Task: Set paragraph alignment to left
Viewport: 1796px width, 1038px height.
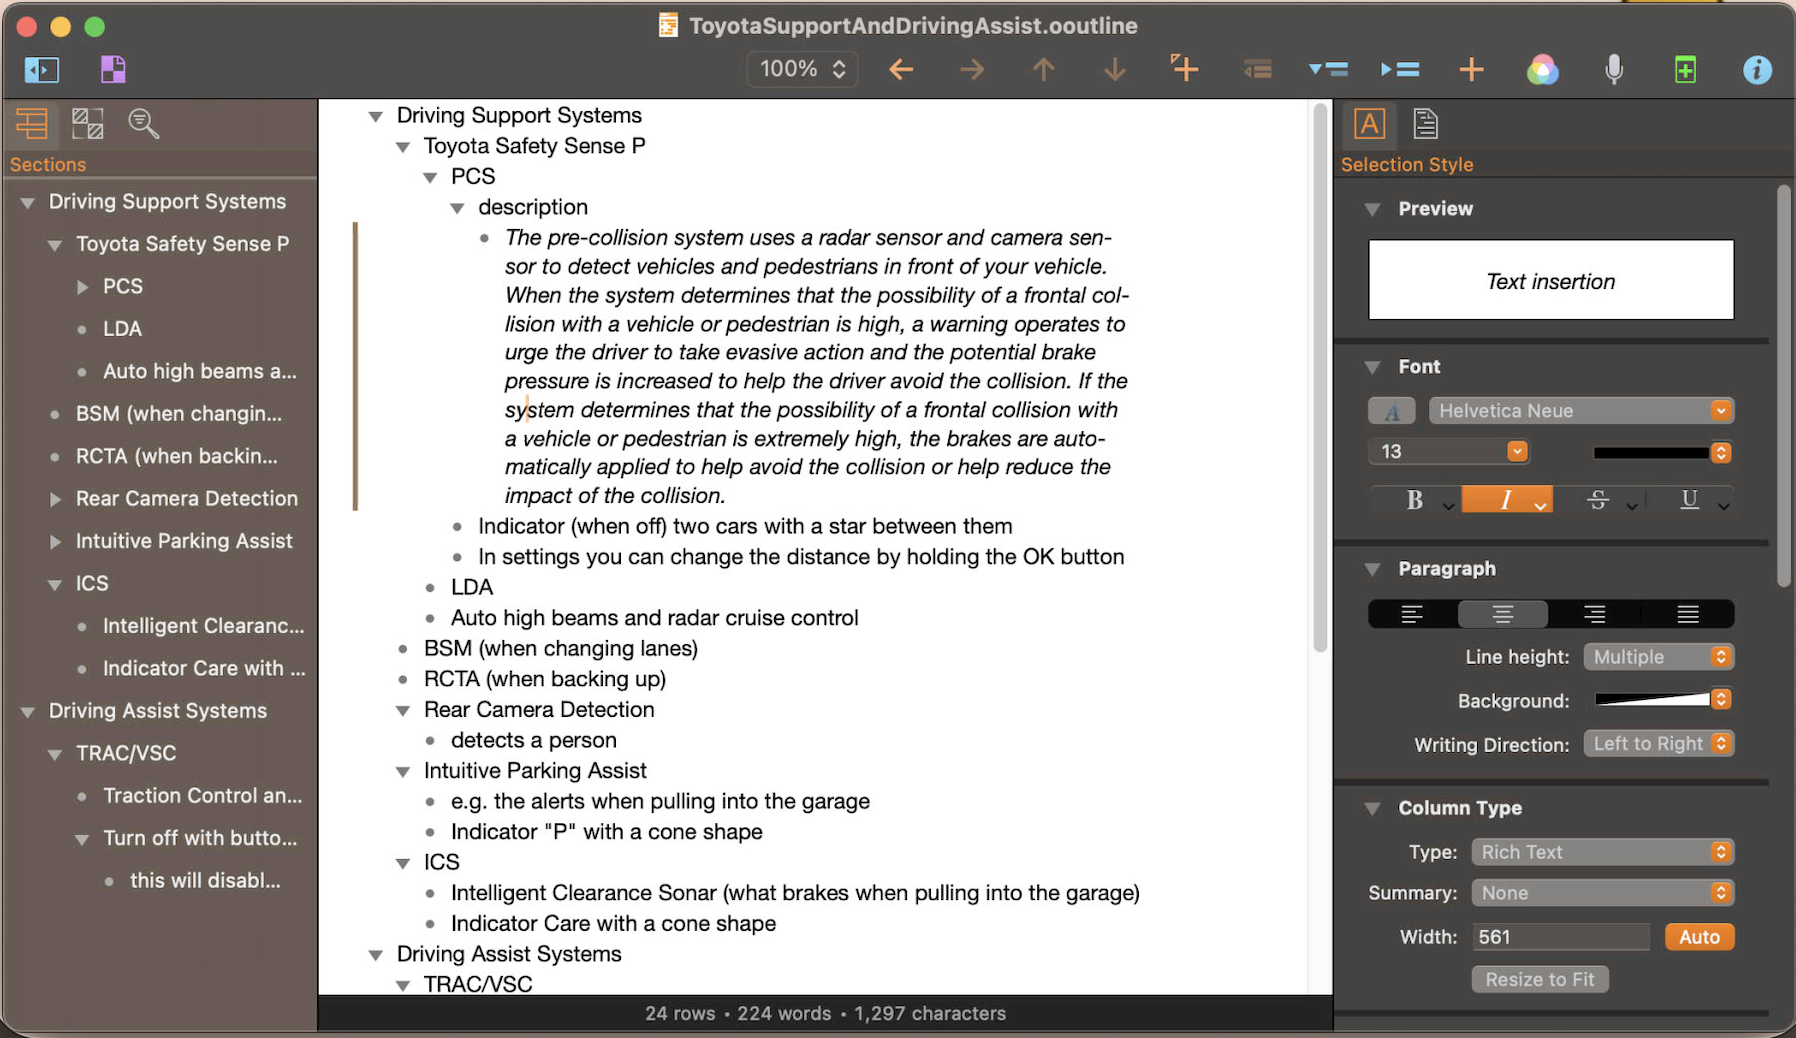Action: [x=1412, y=614]
